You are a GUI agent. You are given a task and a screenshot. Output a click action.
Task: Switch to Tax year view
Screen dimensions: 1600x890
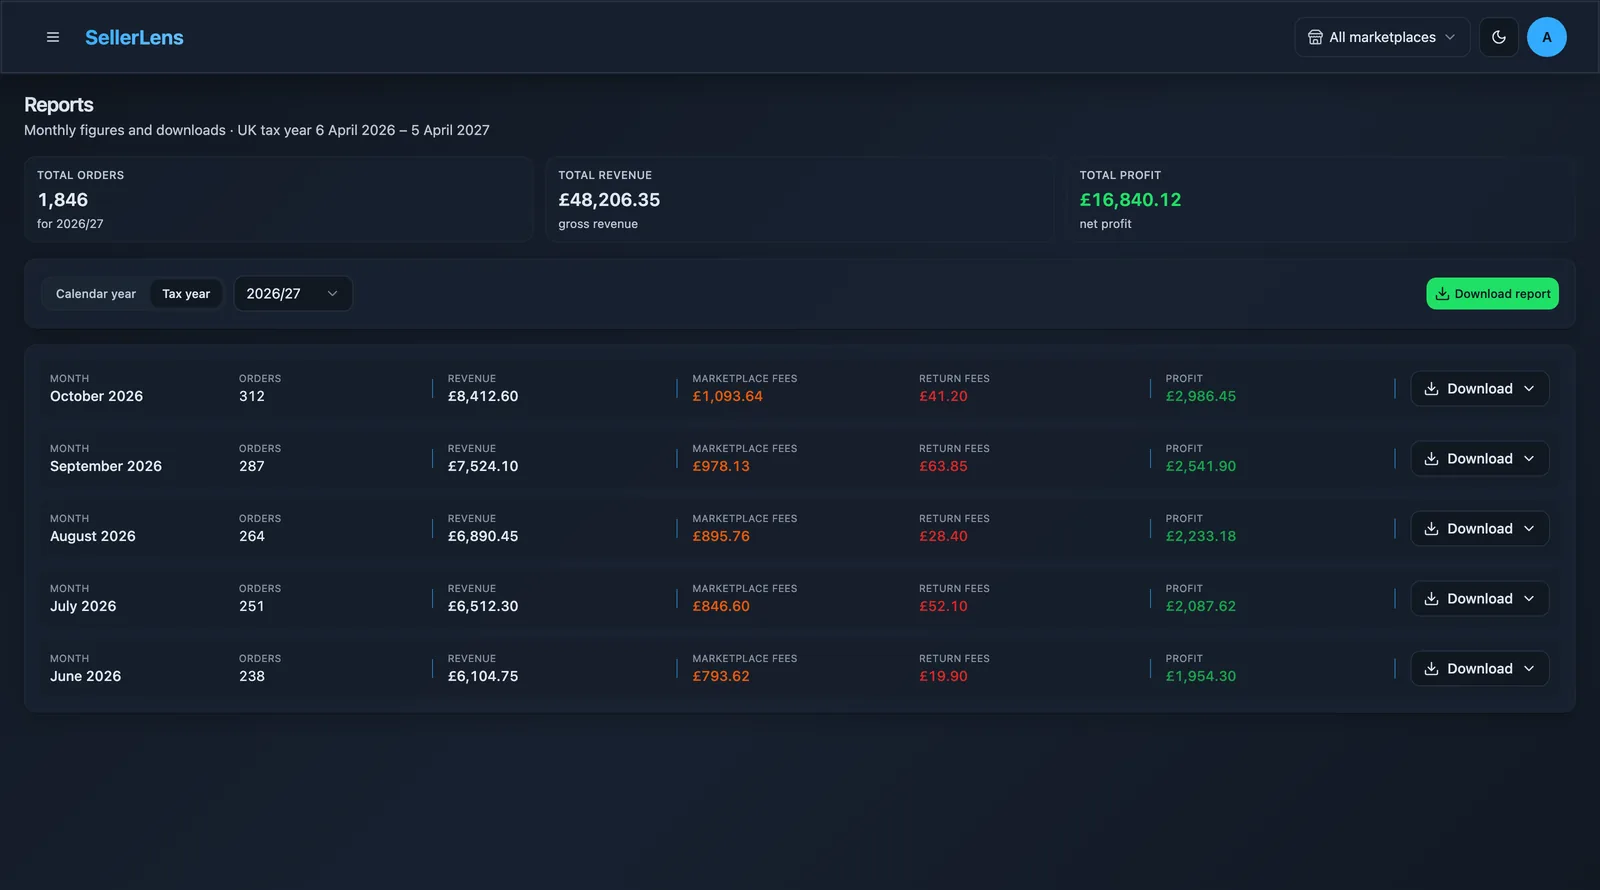186,294
